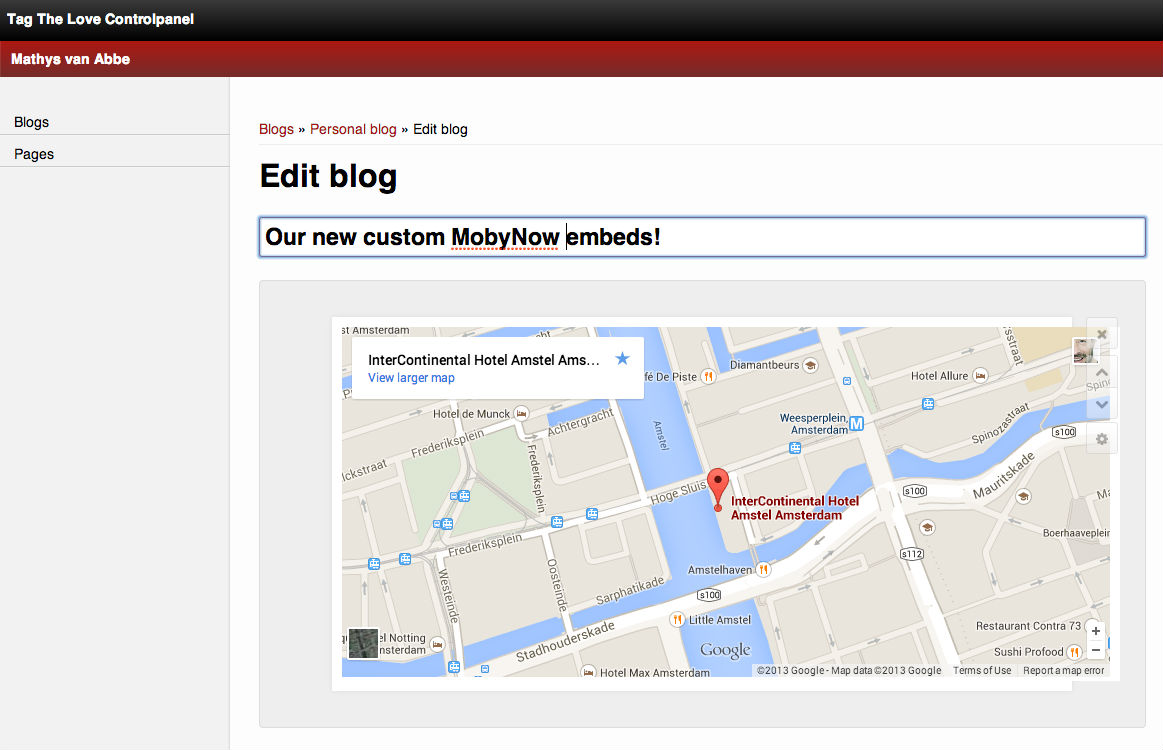This screenshot has height=750, width=1163.
Task: Click into the blog title field
Action: tap(700, 237)
